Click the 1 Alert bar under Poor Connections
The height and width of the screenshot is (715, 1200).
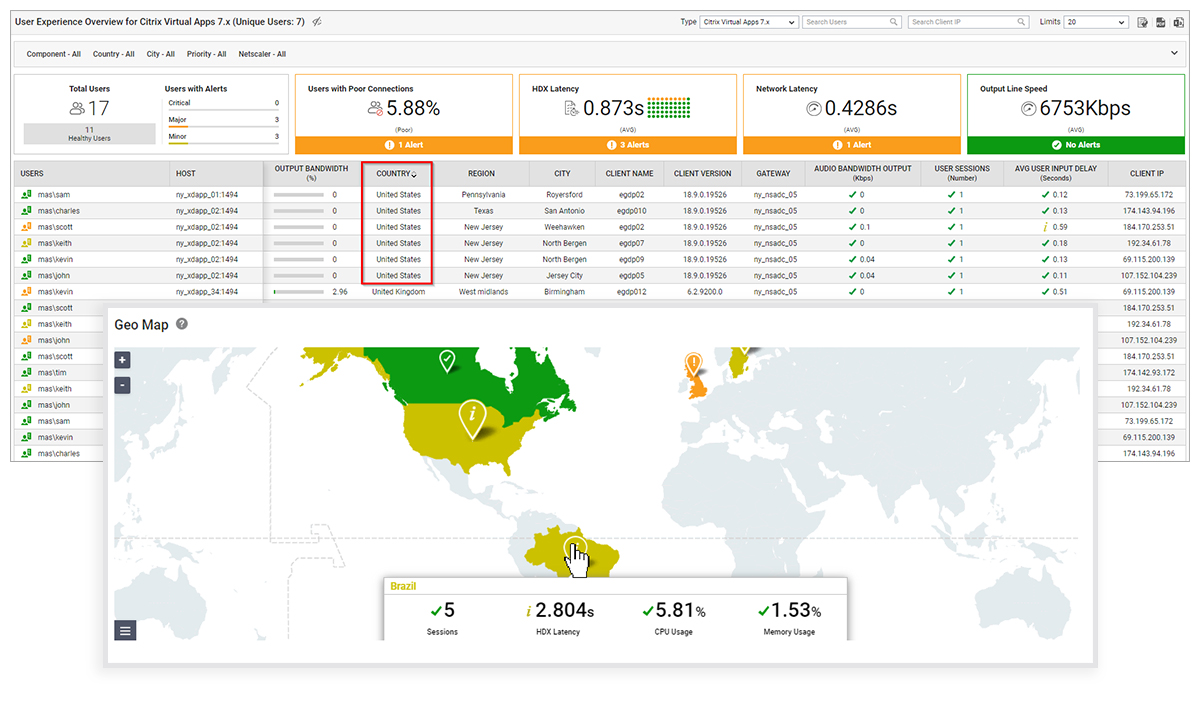click(402, 145)
